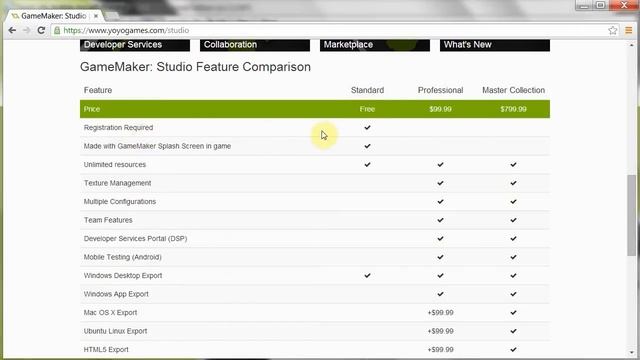
Task: Close the GameMaker: Studio tab
Action: [x=96, y=16]
